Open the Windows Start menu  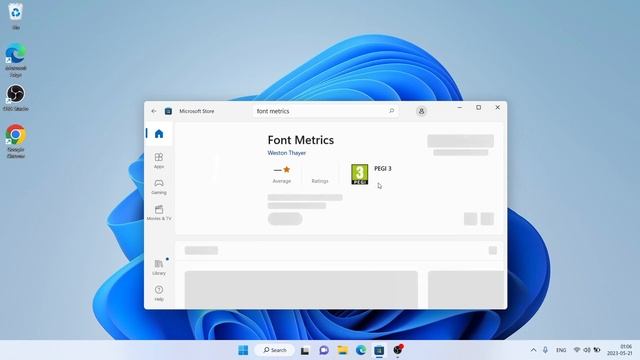tap(243, 350)
